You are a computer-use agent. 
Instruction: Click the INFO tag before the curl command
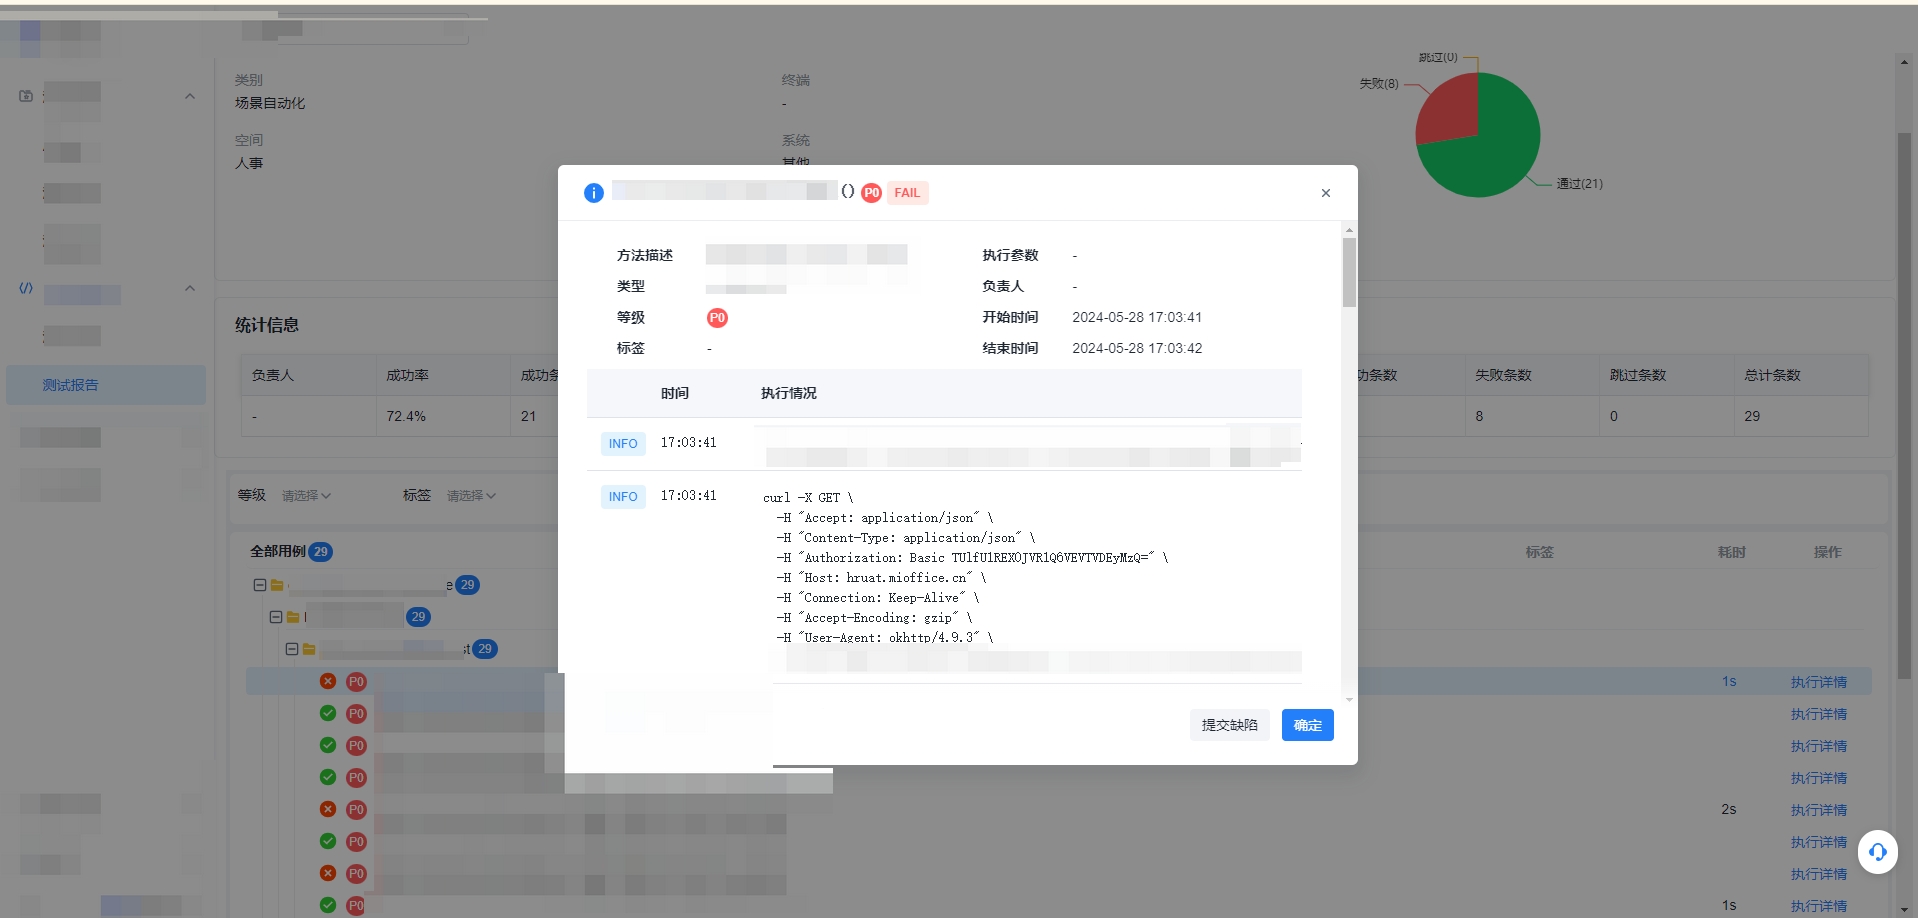[623, 497]
